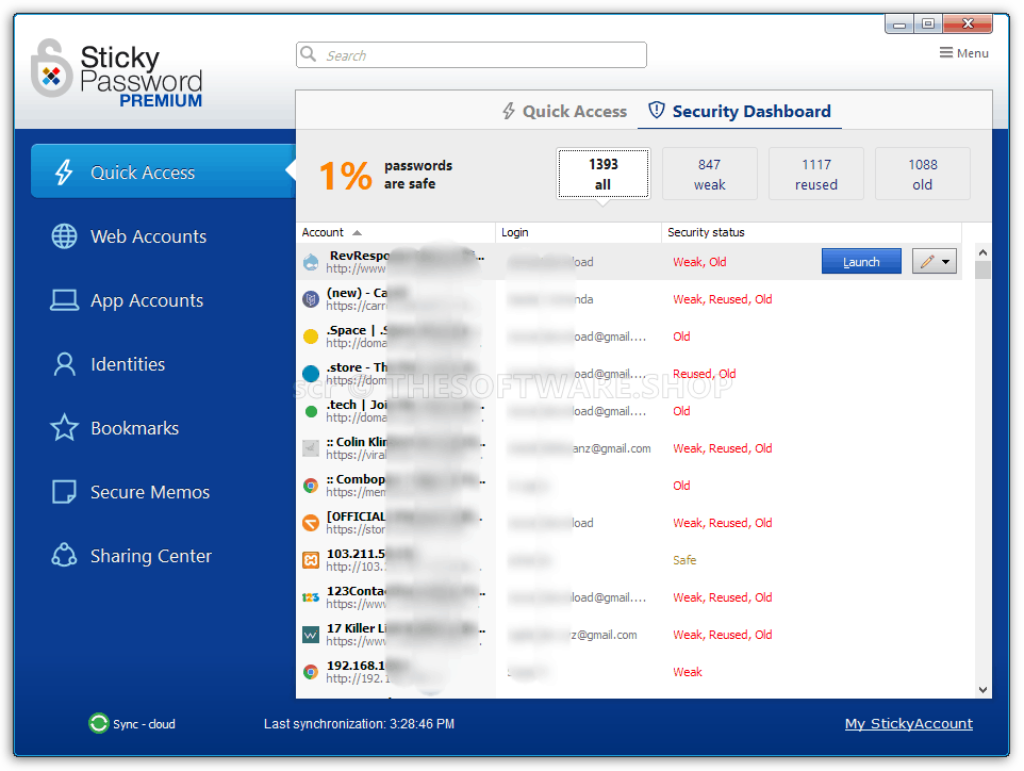
Task: Click into the Search field
Action: [471, 55]
